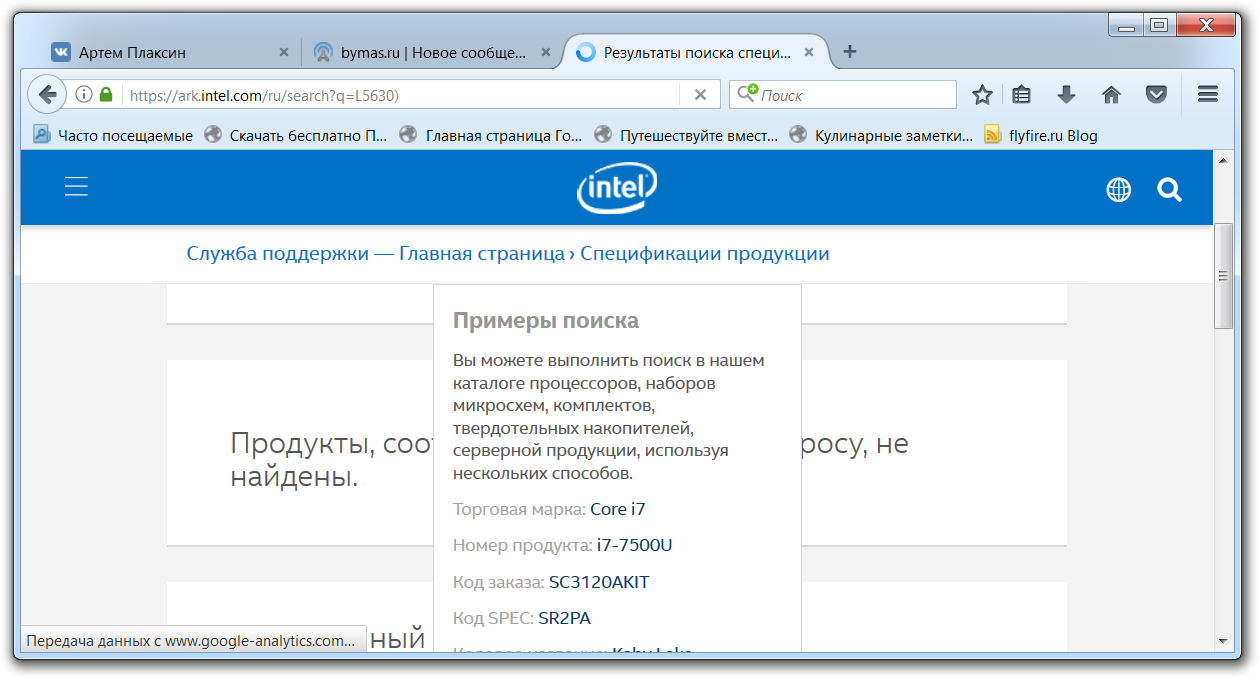Go to the browser home page
Viewport: 1260px width, 679px height.
tap(1111, 95)
